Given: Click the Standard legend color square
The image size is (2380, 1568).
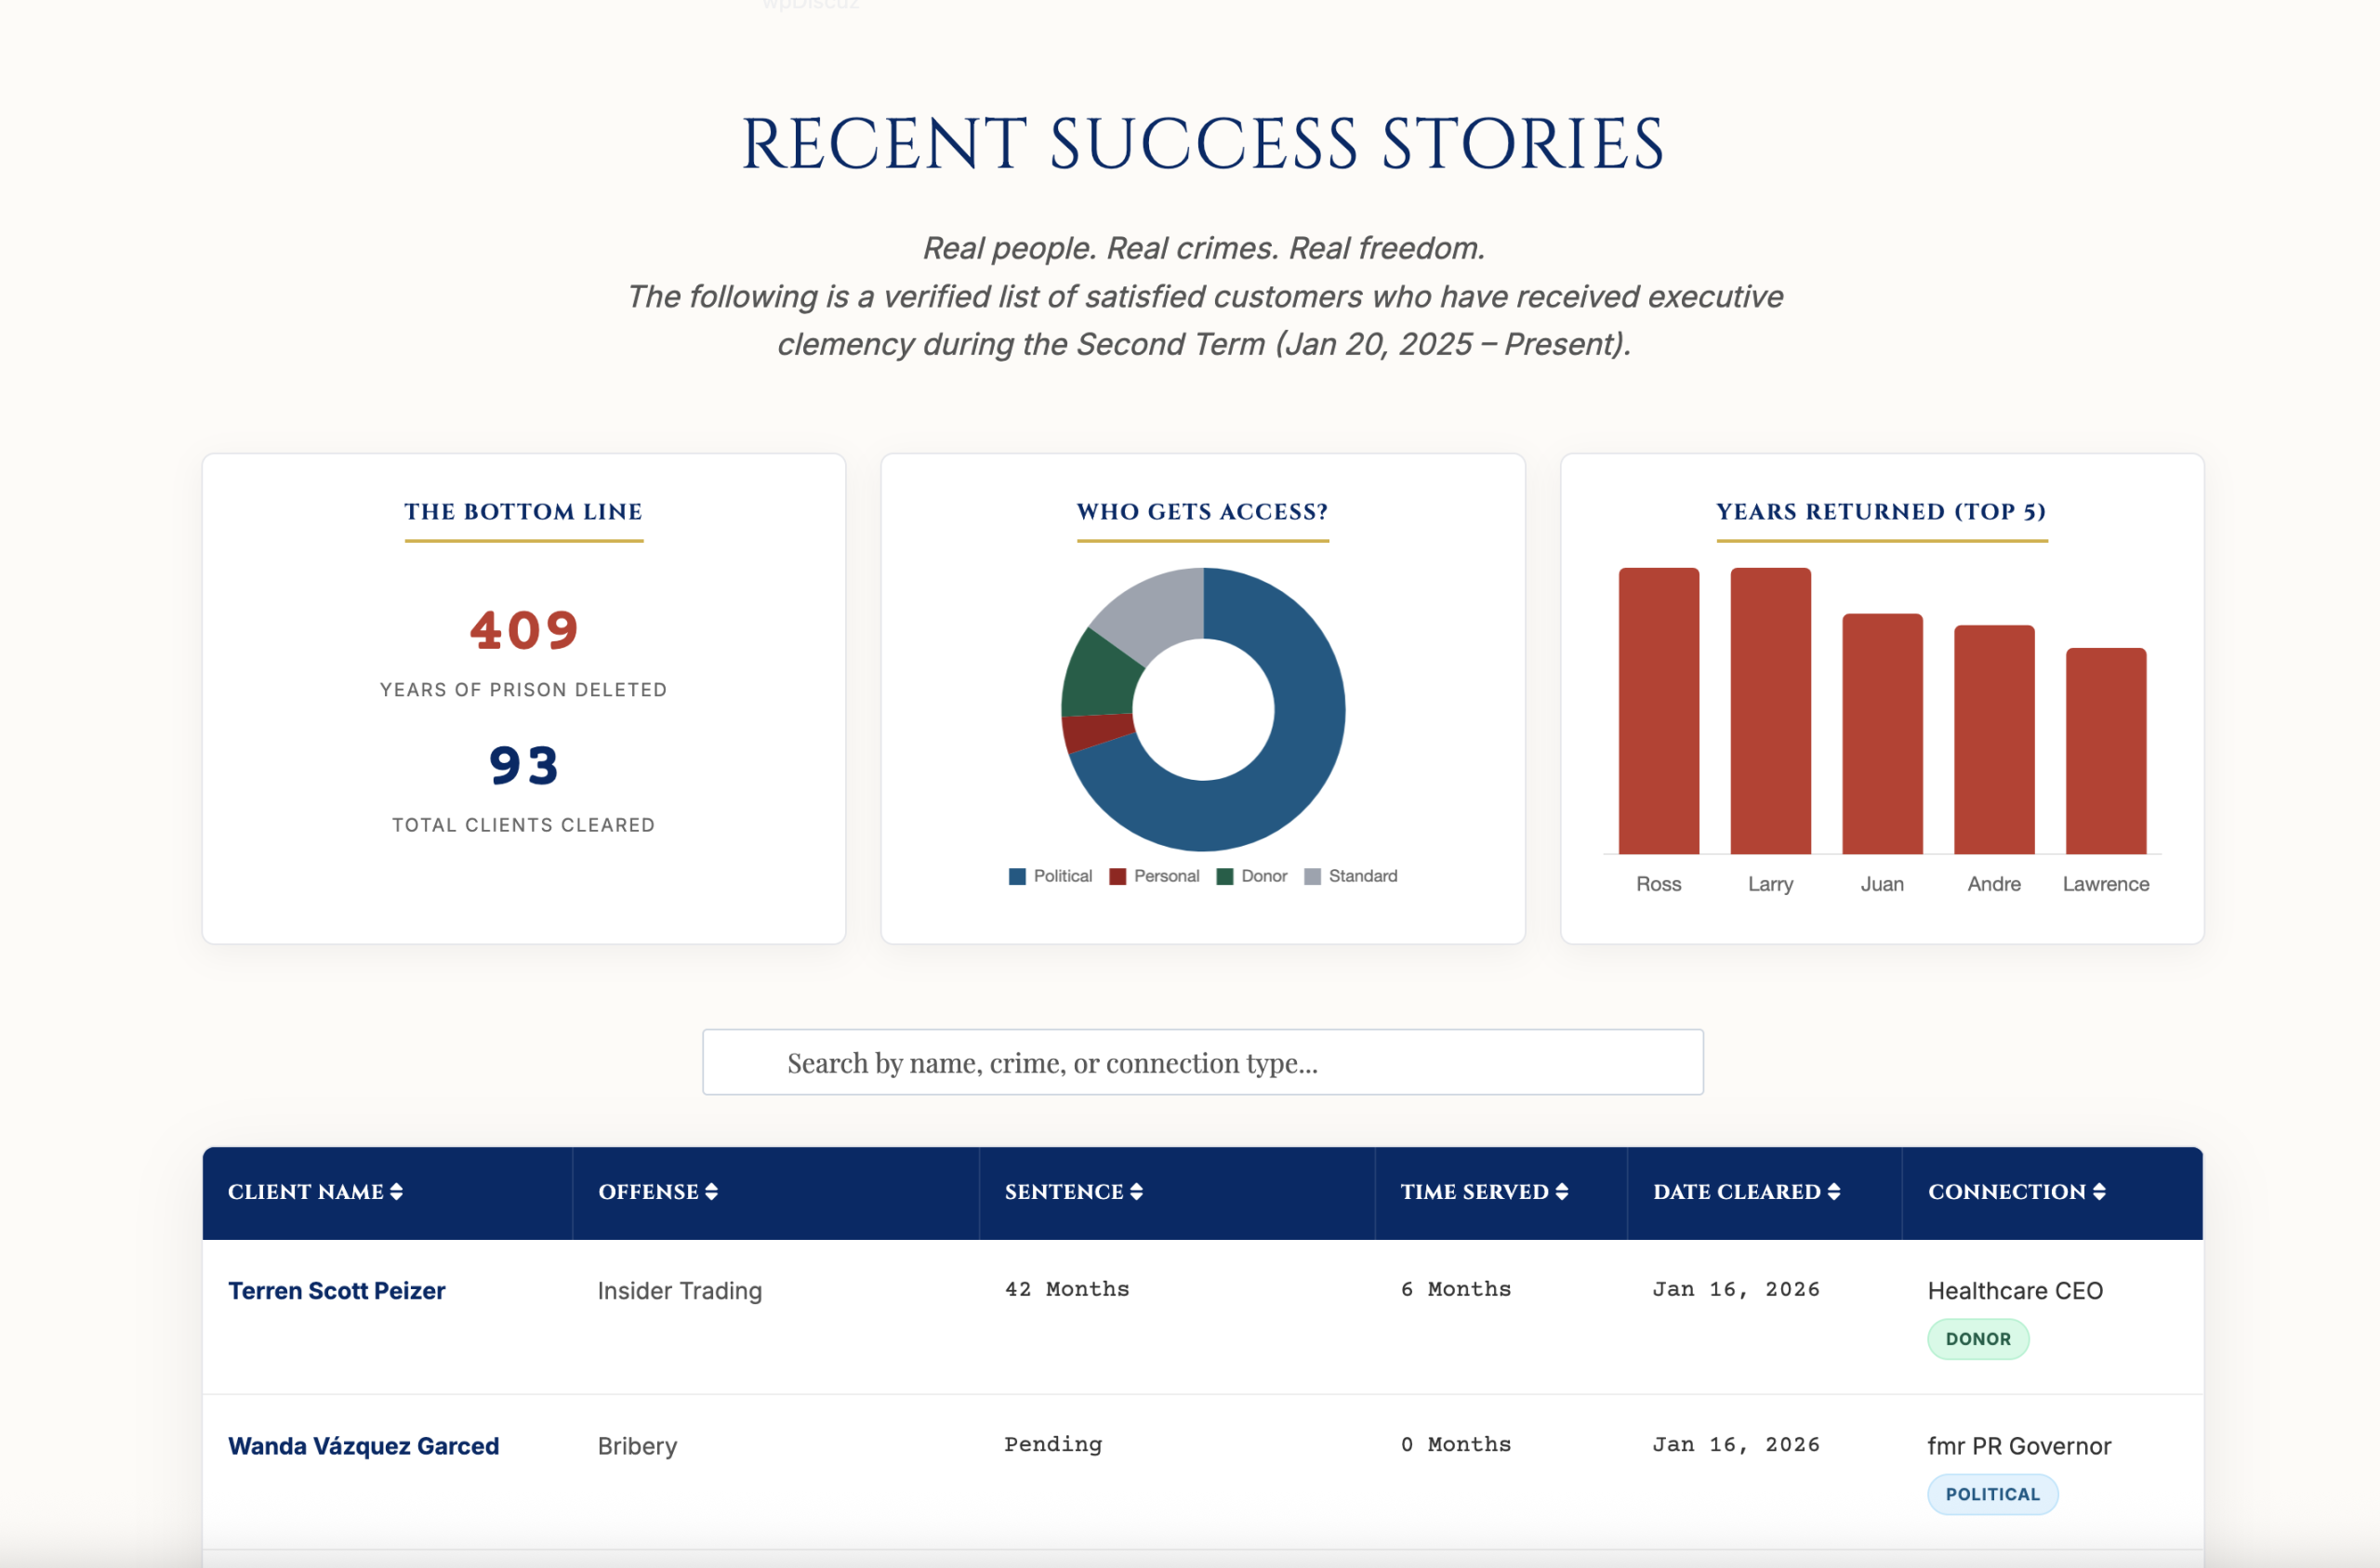Looking at the screenshot, I should point(1313,876).
